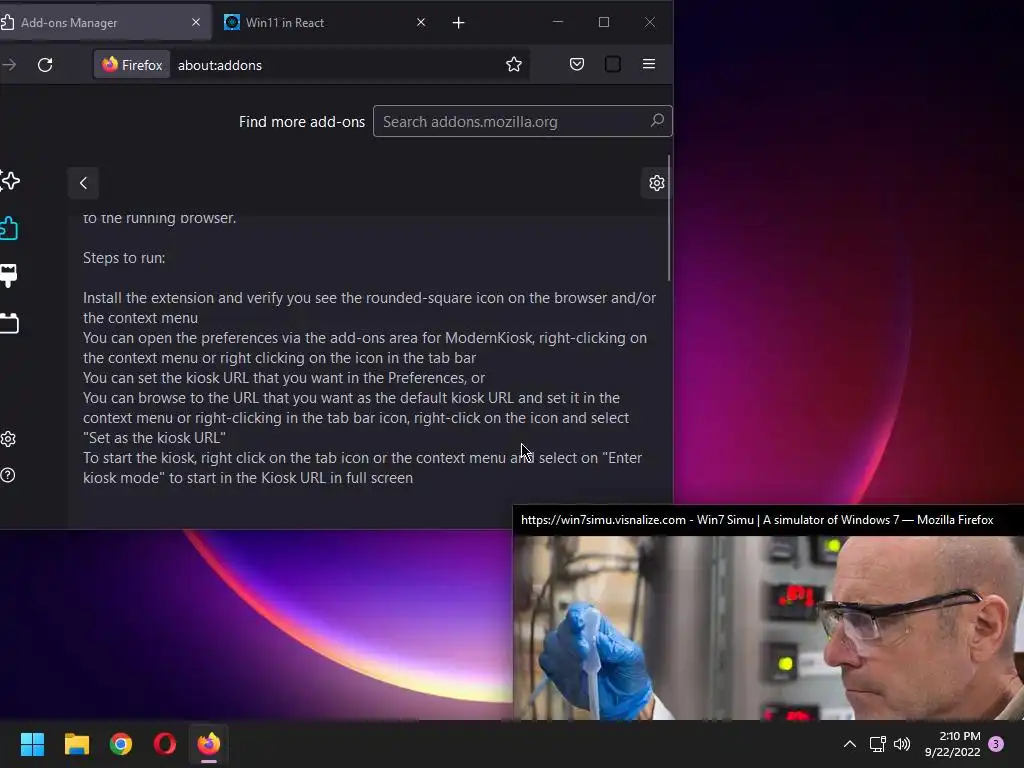Save the page to Pocket

click(x=577, y=64)
